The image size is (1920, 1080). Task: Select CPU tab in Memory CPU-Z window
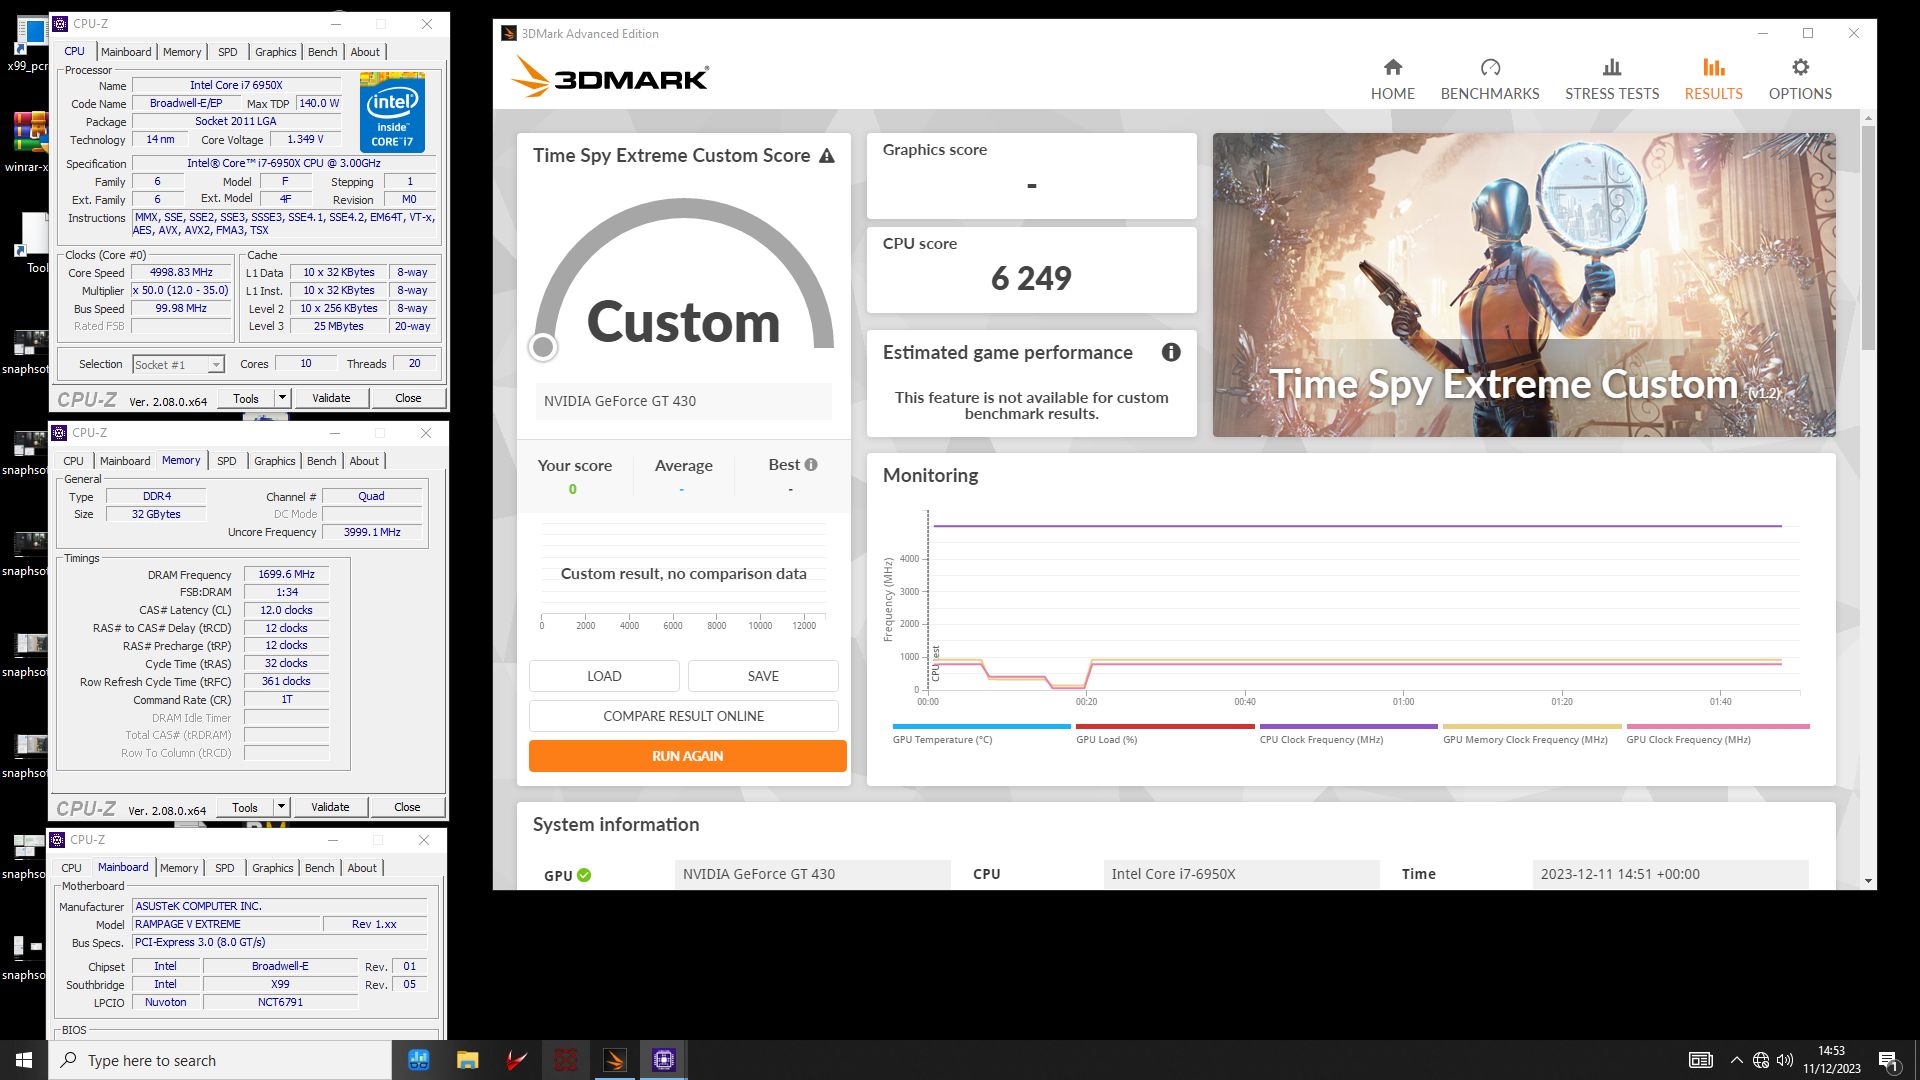click(73, 461)
